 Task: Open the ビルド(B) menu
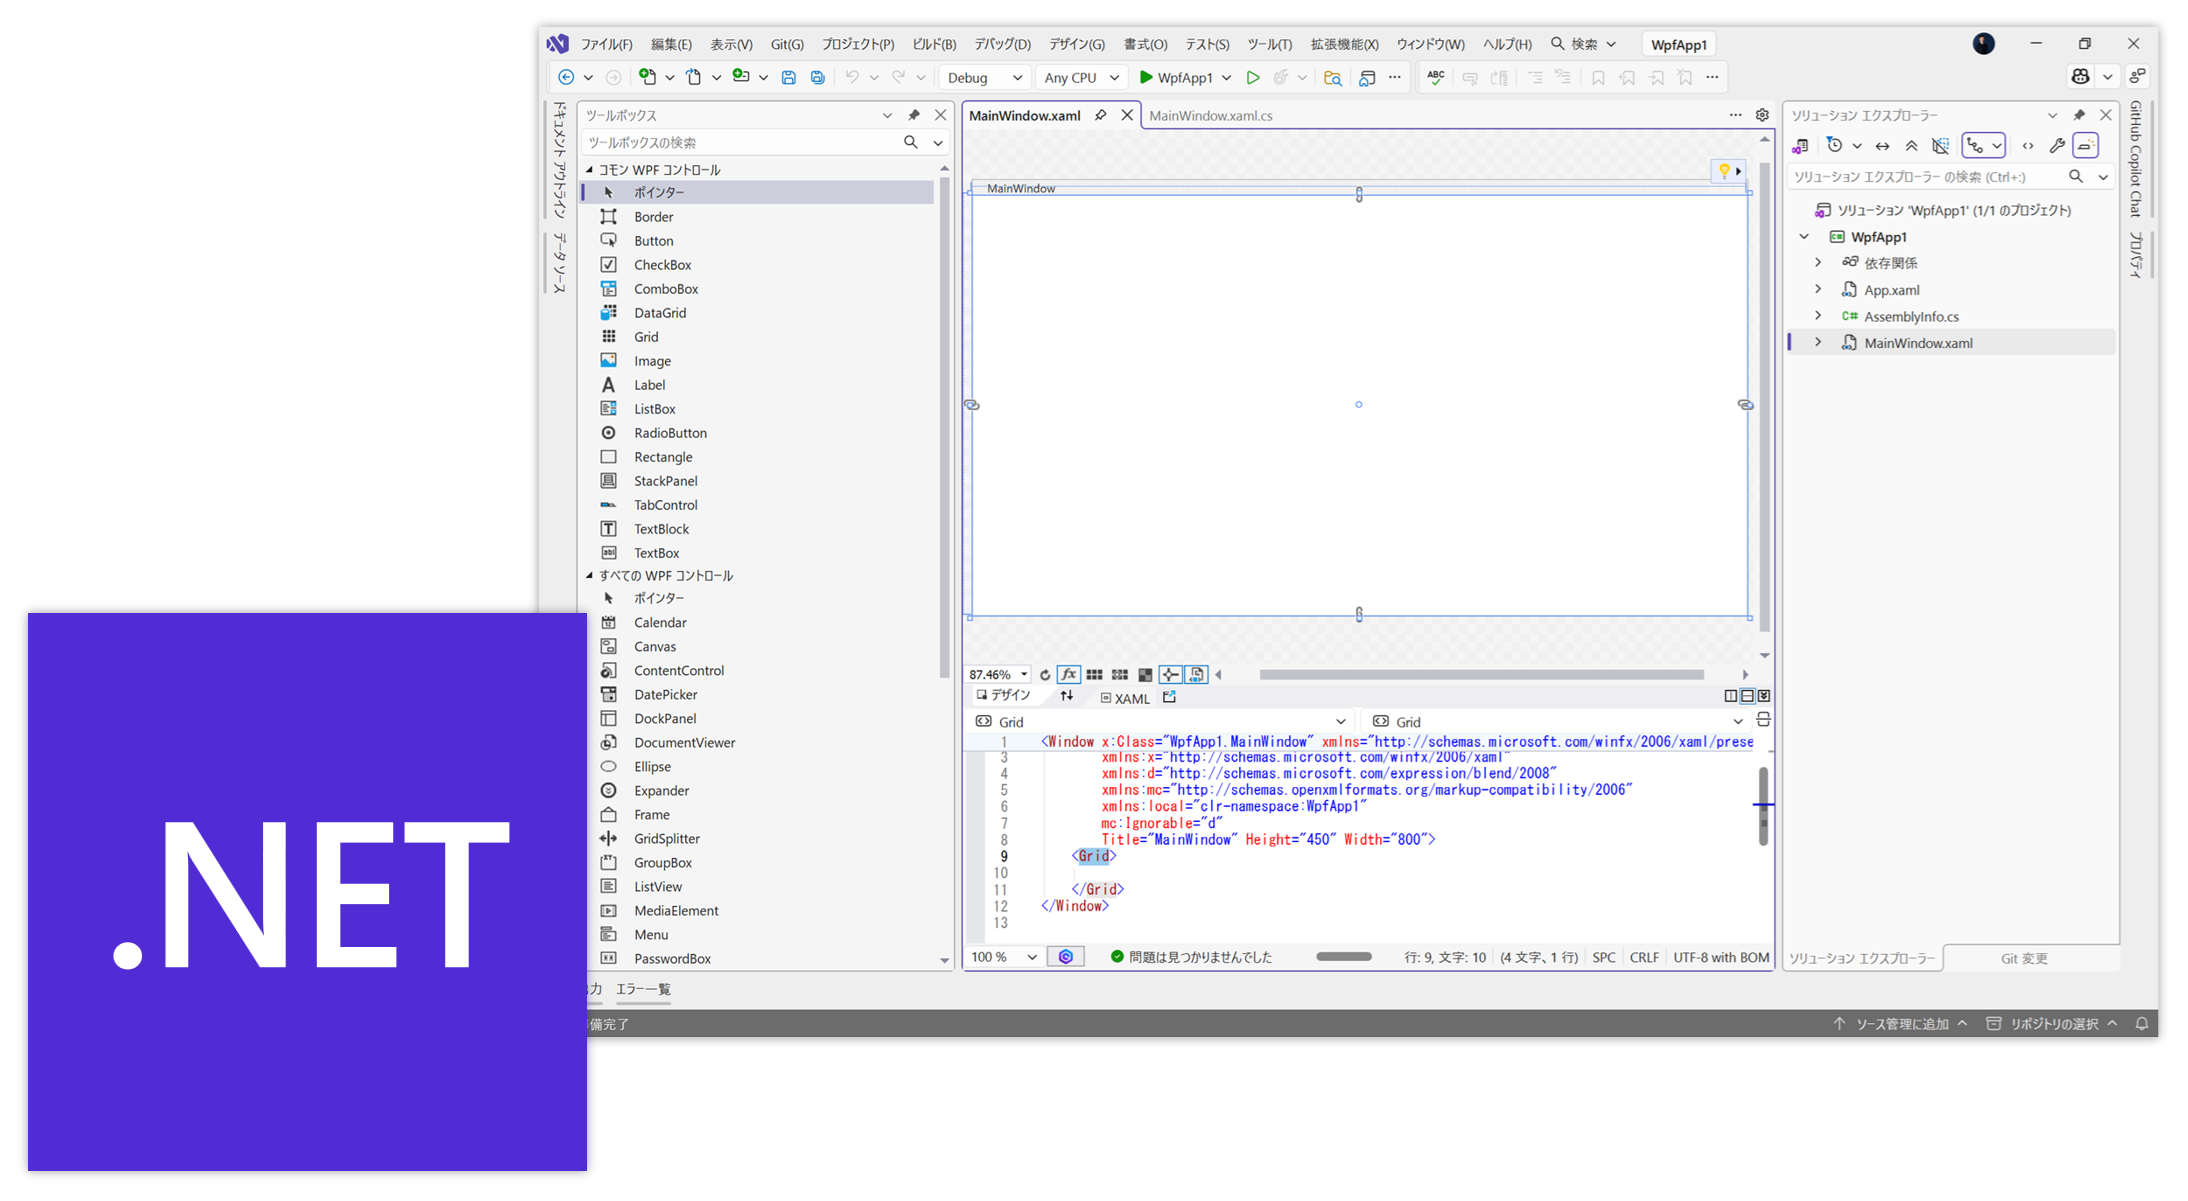[x=934, y=44]
